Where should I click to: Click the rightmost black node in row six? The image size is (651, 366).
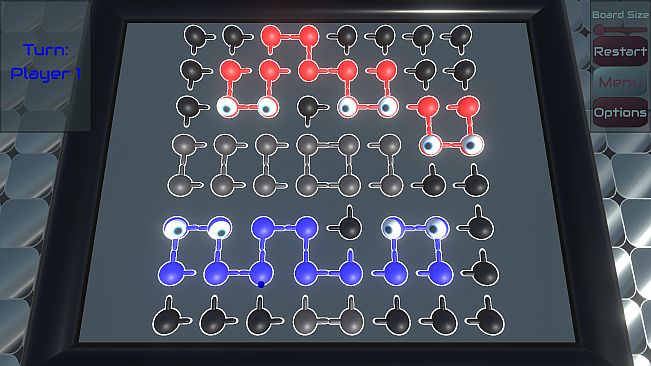click(x=481, y=227)
